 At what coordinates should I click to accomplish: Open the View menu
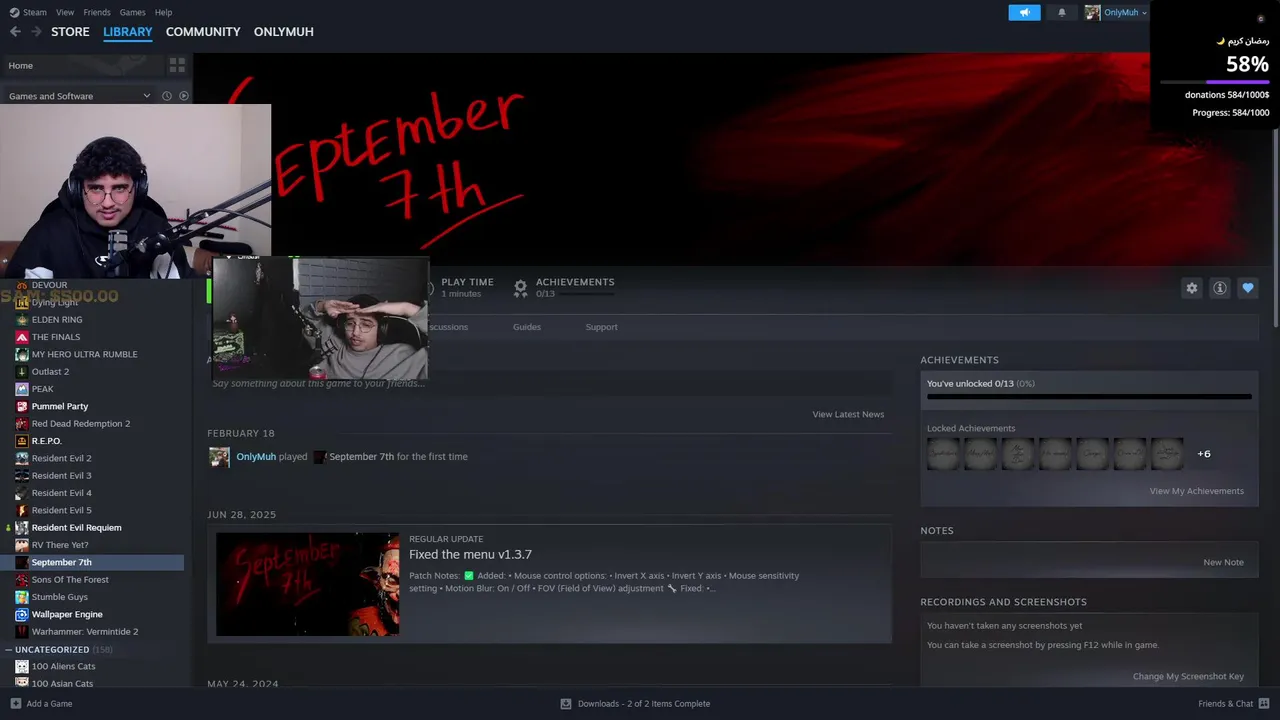click(x=65, y=12)
